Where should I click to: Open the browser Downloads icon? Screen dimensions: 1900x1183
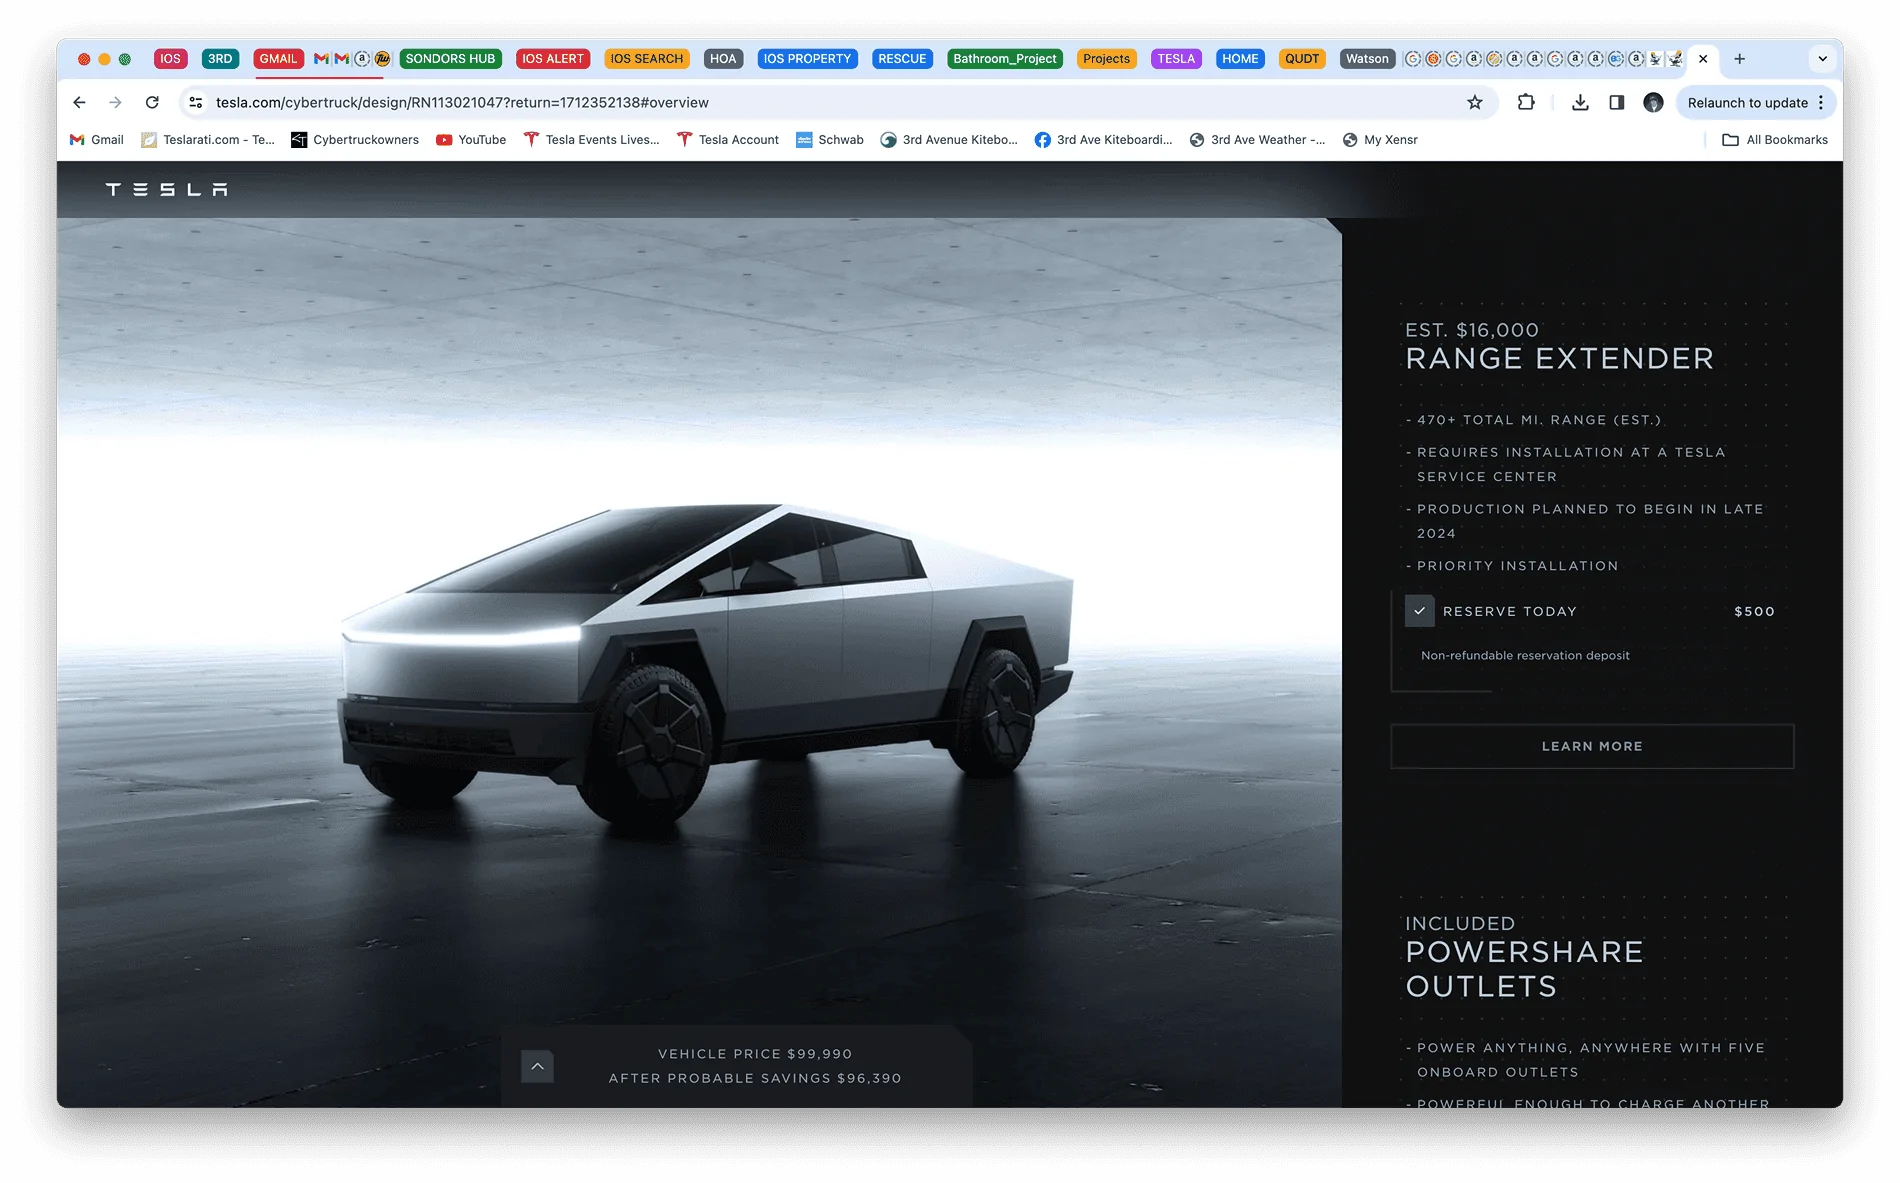click(1580, 102)
